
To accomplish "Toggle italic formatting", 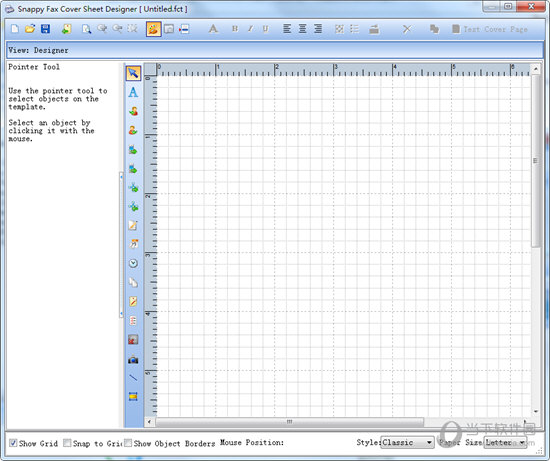I will click(250, 29).
